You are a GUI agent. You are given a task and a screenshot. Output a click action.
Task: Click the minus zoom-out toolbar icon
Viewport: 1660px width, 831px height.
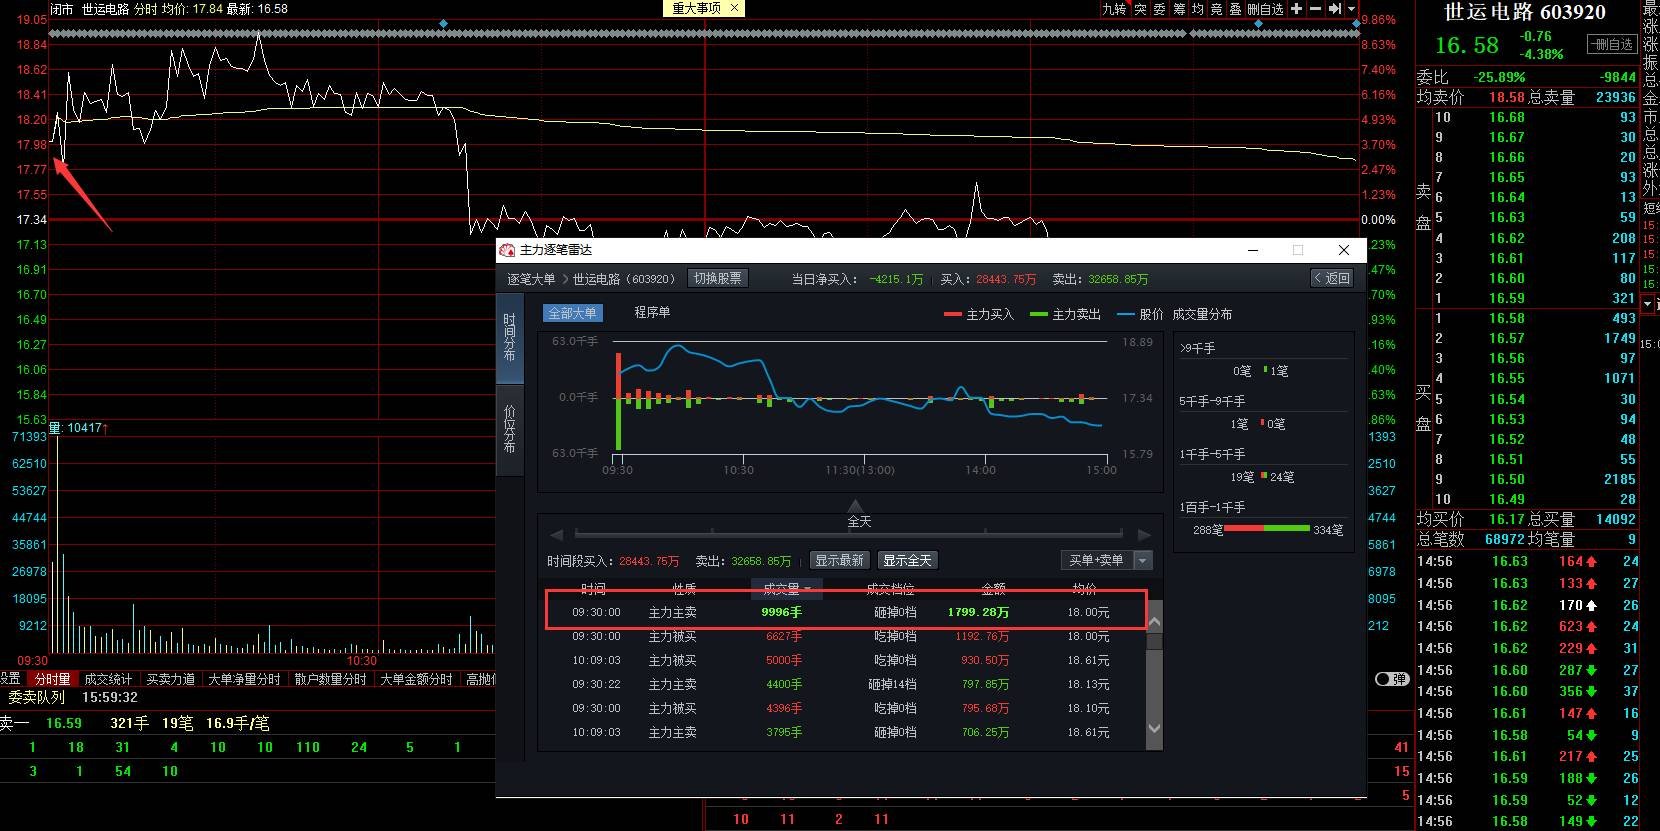[1316, 8]
